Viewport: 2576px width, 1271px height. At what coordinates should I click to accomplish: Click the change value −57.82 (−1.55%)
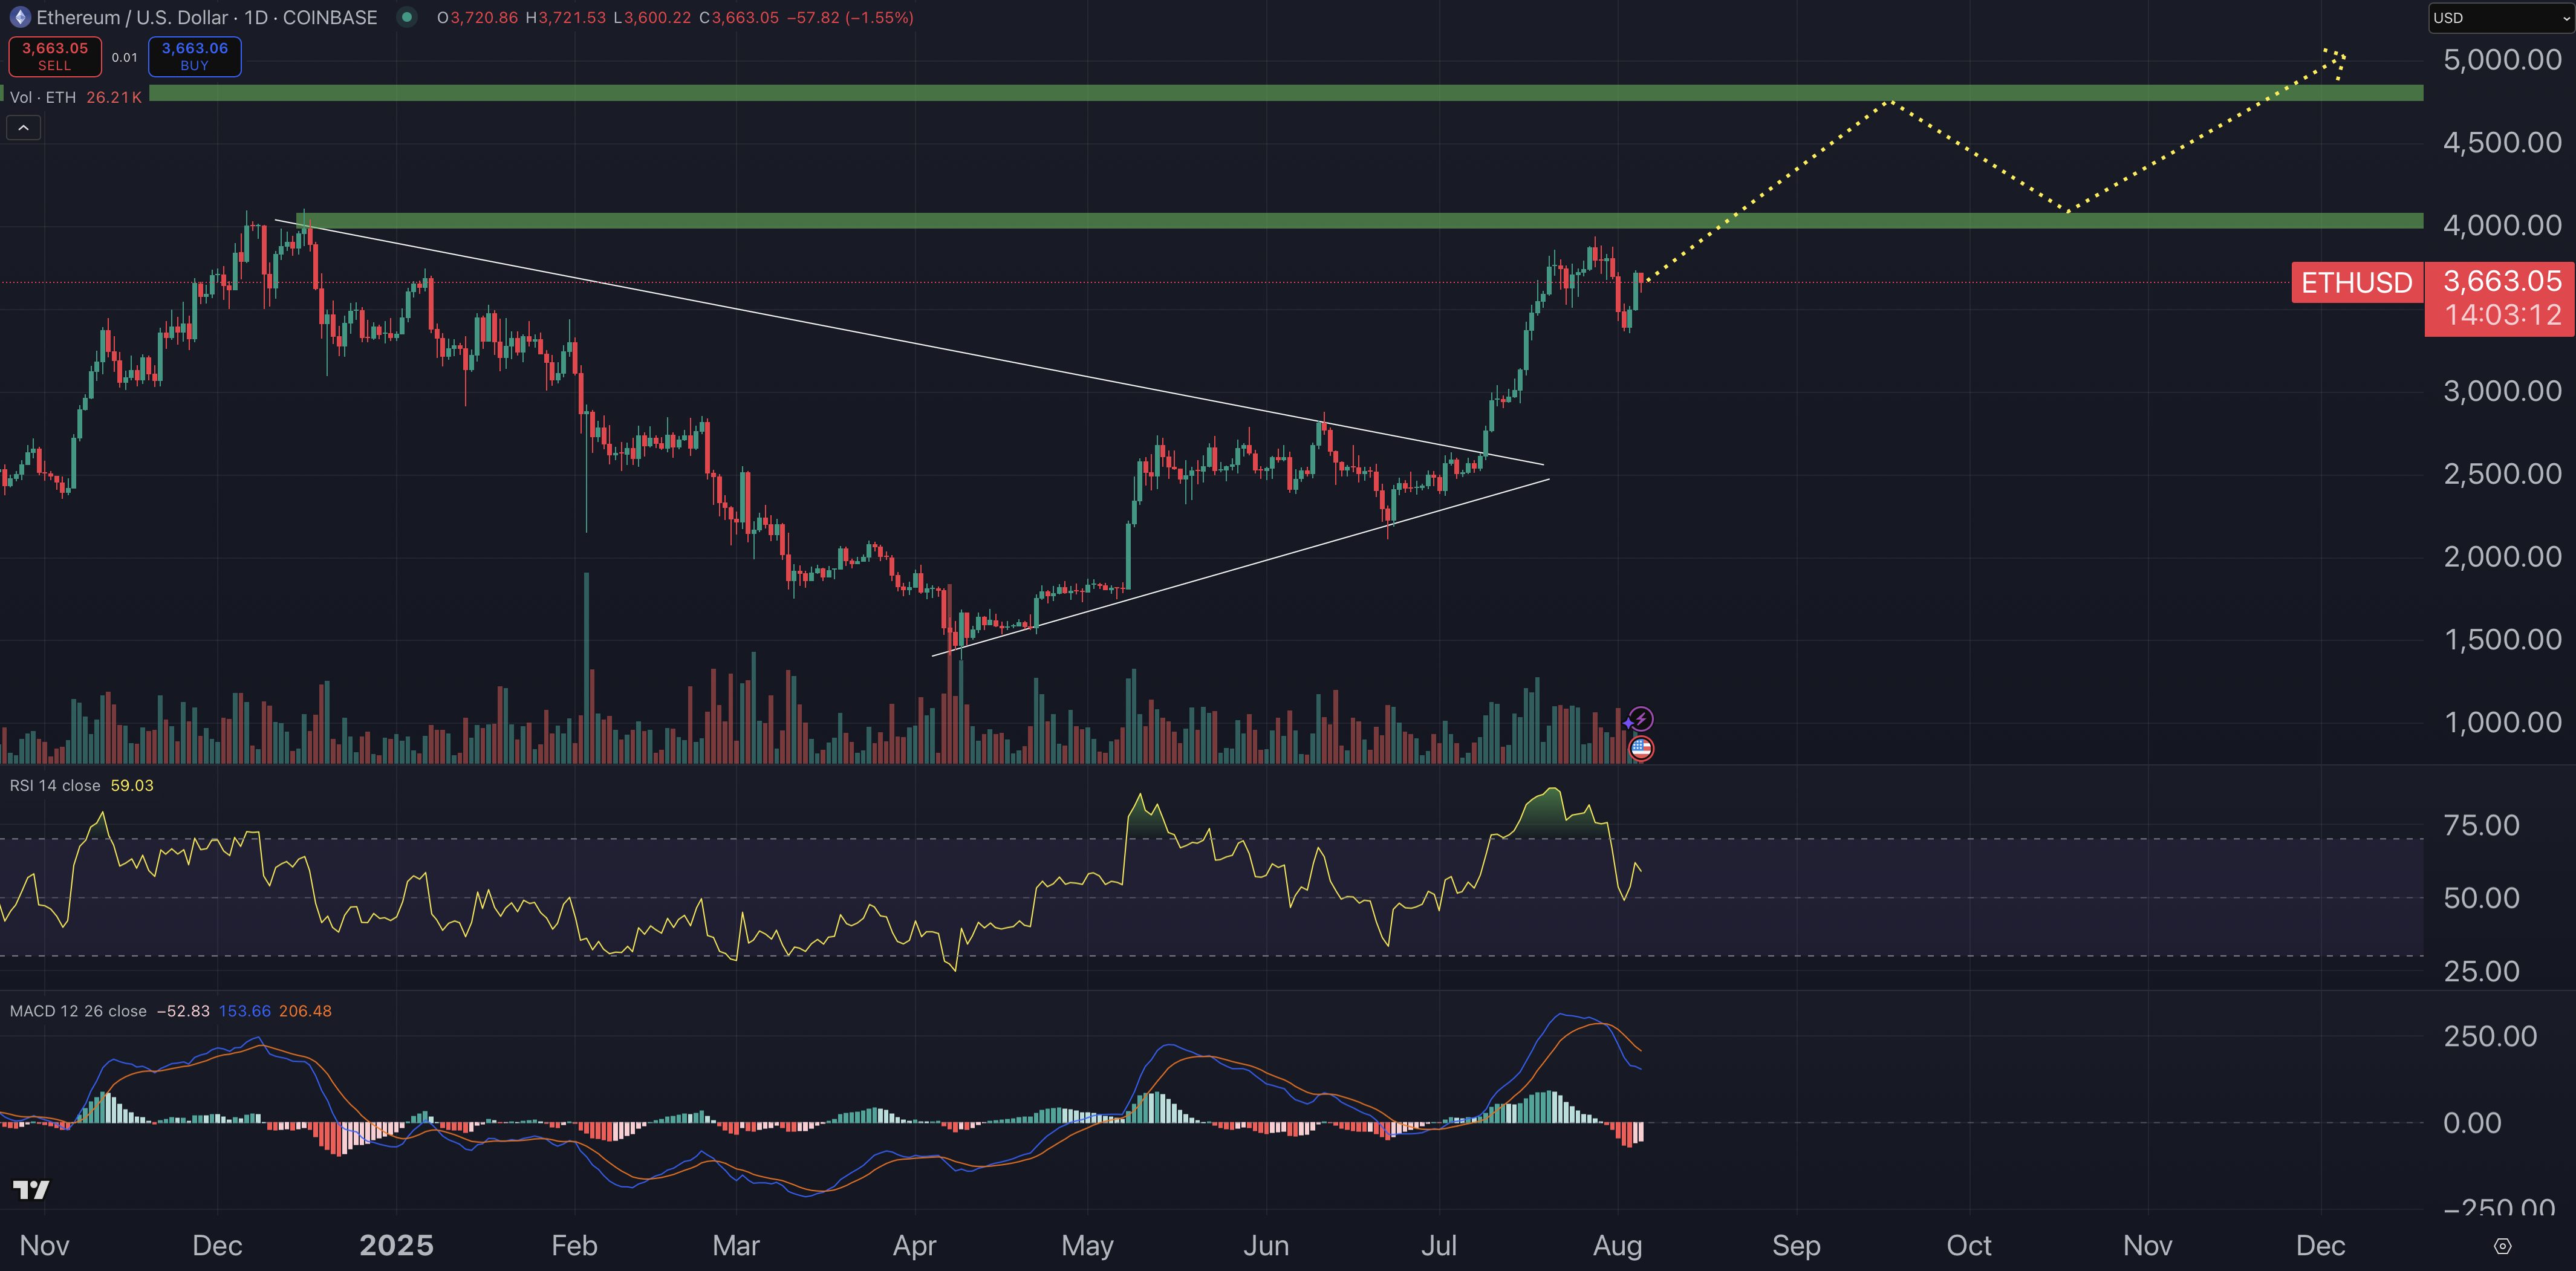(x=850, y=17)
